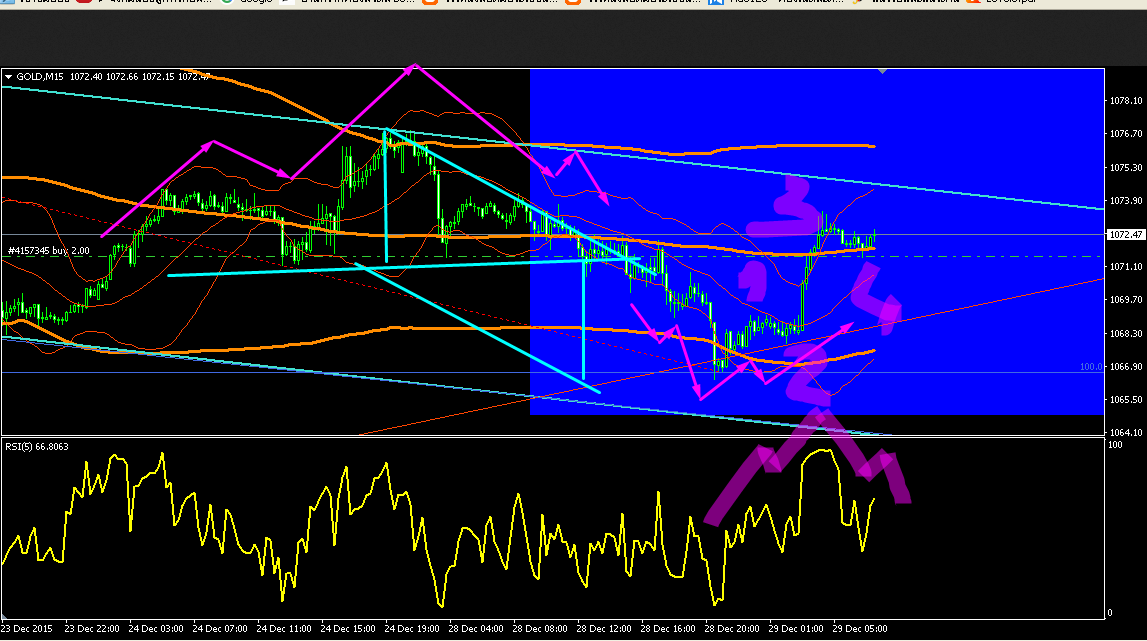Click price axis value 1065.50
This screenshot has height=641, width=1147.
1126,400
